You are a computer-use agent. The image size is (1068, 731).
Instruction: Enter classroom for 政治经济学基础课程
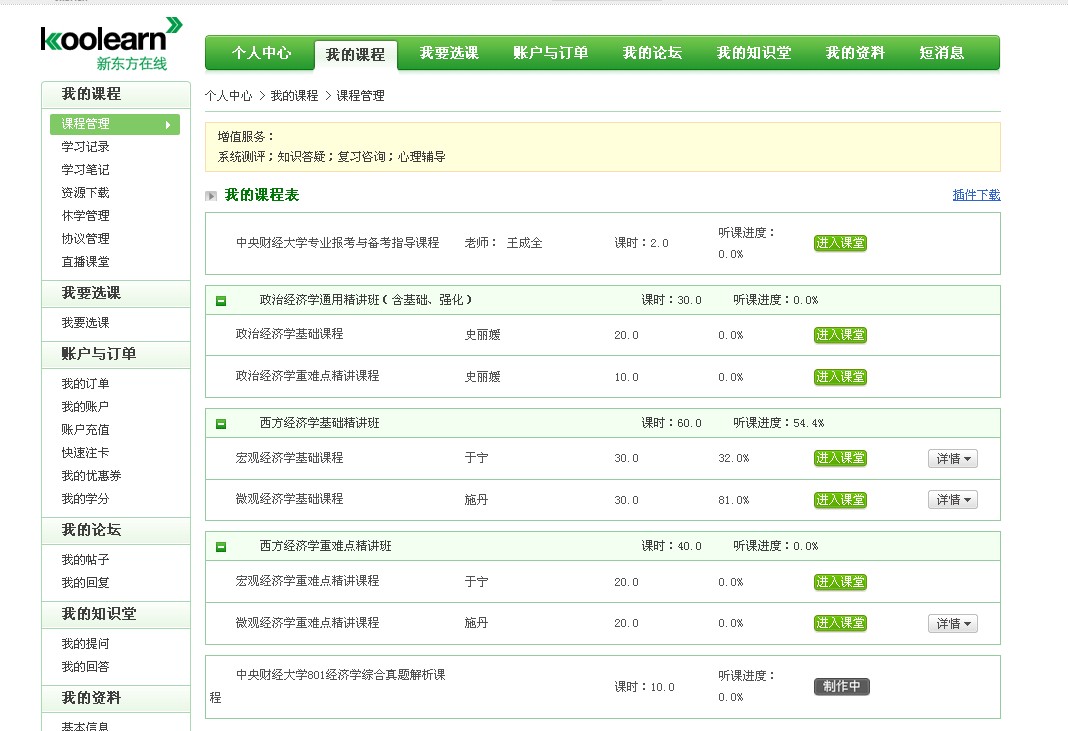[x=840, y=335]
